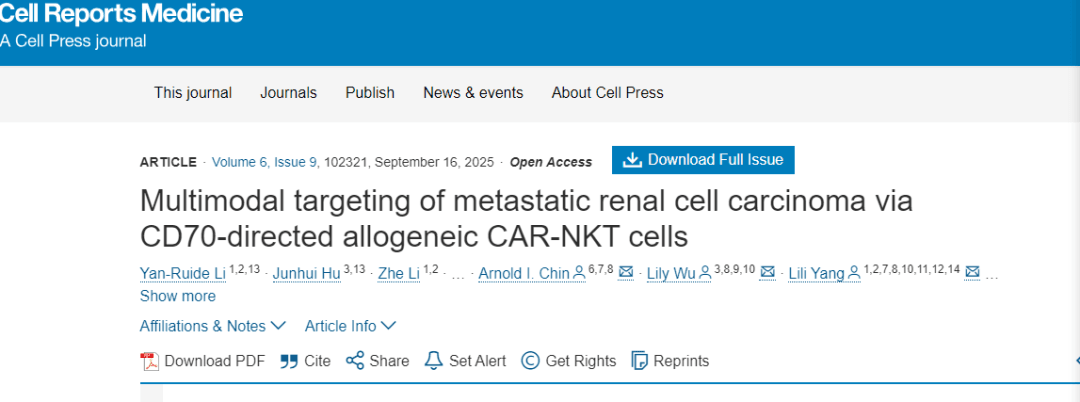
Task: Open the This journal menu
Action: click(x=193, y=93)
